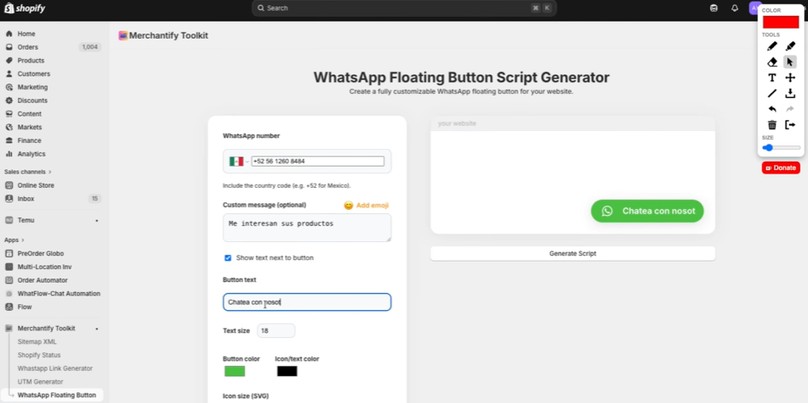Toggle Show text next to button
808x403 pixels.
tap(228, 258)
